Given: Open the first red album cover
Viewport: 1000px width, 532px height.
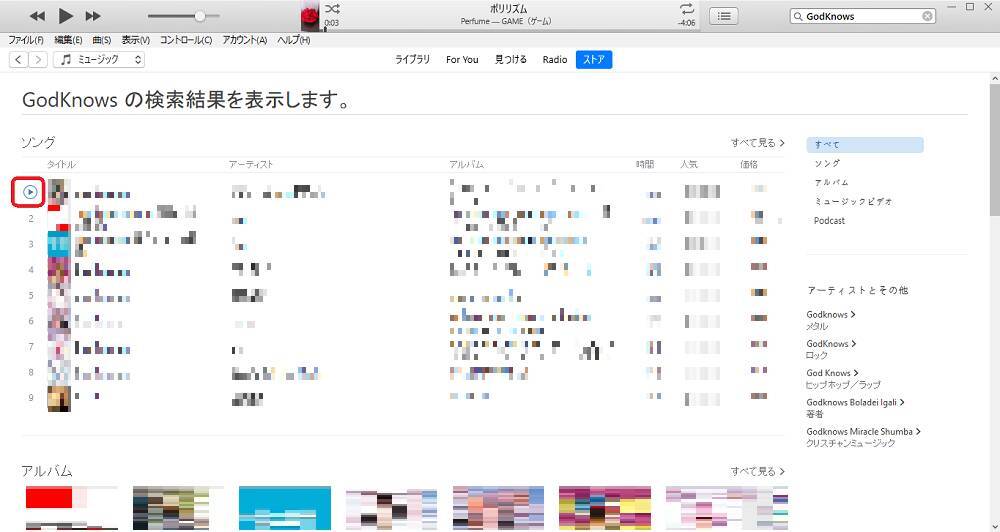Looking at the screenshot, I should click(72, 508).
